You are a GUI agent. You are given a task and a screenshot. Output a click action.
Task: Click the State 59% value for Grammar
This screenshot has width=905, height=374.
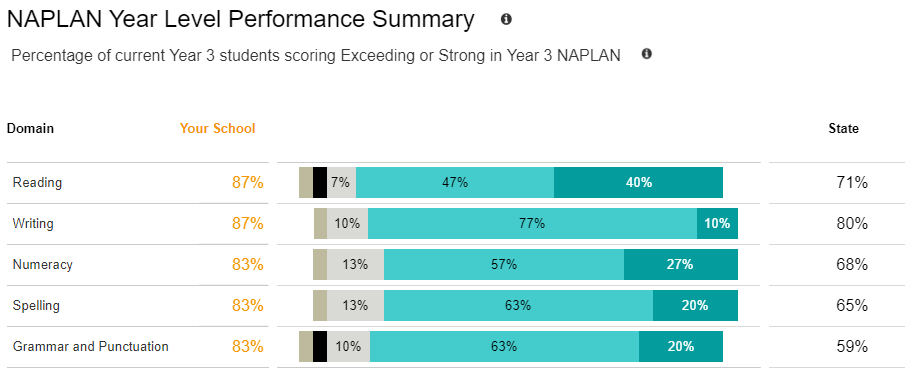852,347
